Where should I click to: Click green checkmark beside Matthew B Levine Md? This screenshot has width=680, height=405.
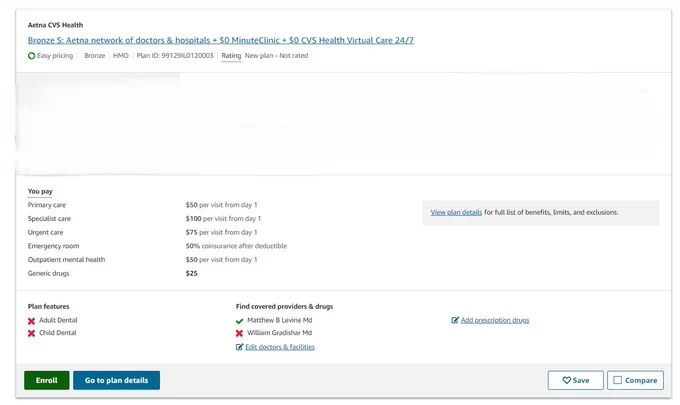click(x=239, y=321)
